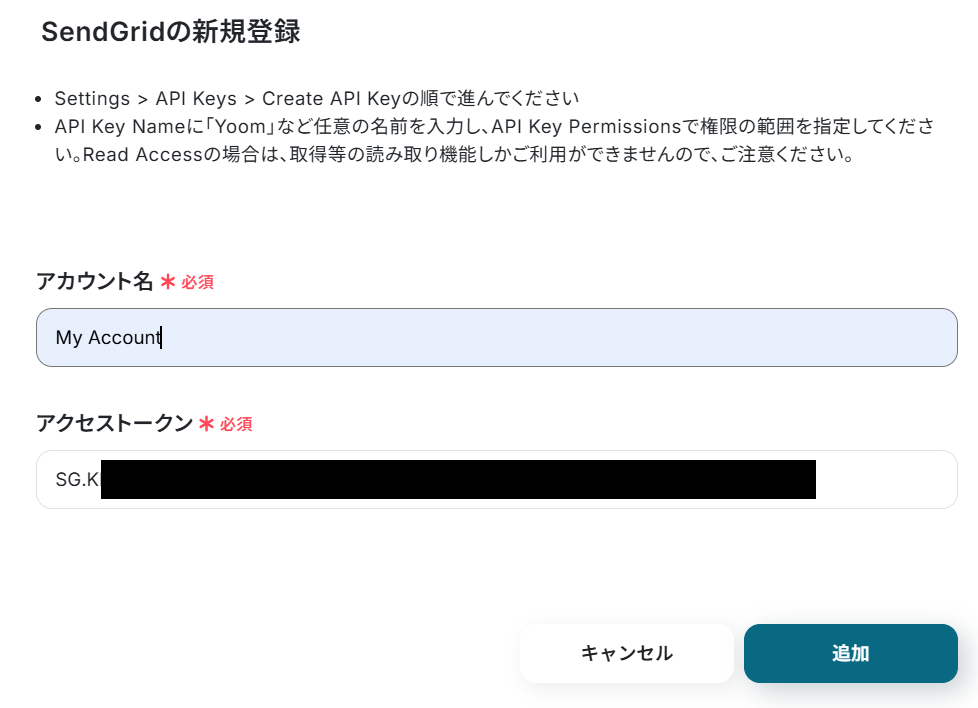
Task: Click the SendGridの新規登録 heading
Action: (x=171, y=32)
